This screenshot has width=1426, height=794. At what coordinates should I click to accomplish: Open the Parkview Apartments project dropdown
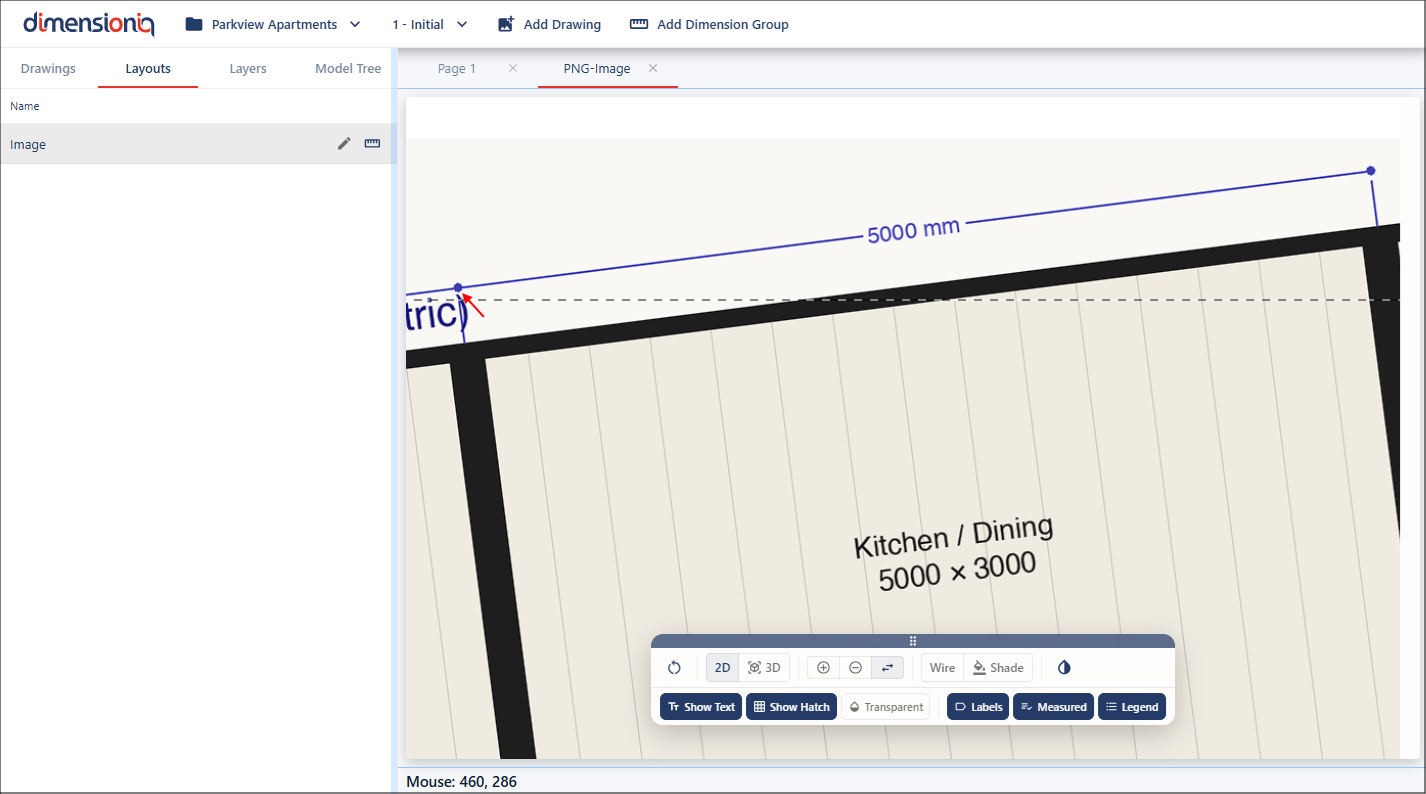[x=273, y=24]
